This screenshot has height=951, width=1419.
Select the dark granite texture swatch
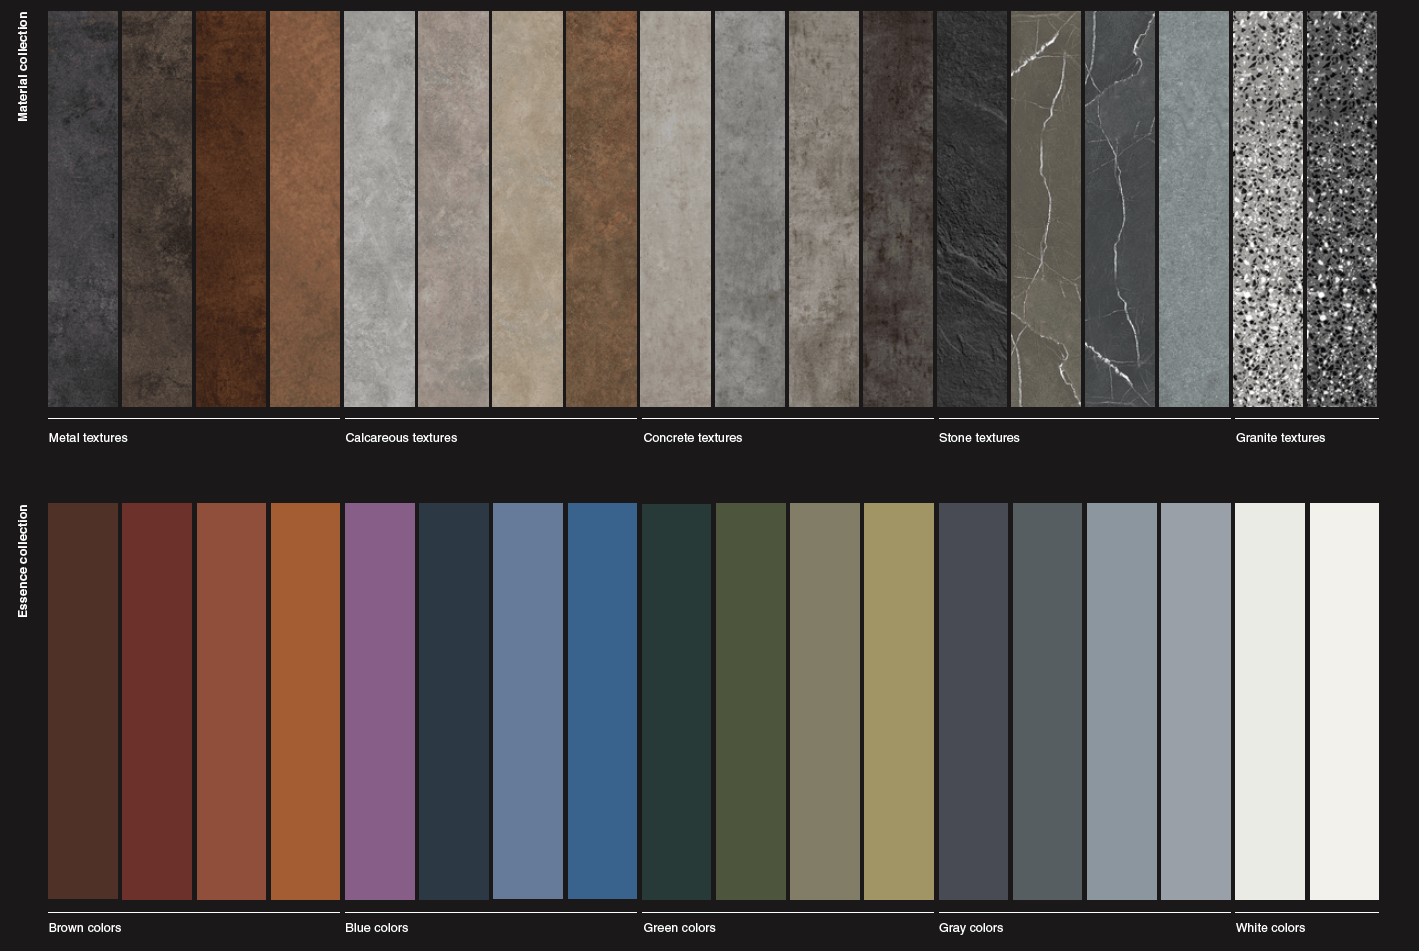point(1343,208)
